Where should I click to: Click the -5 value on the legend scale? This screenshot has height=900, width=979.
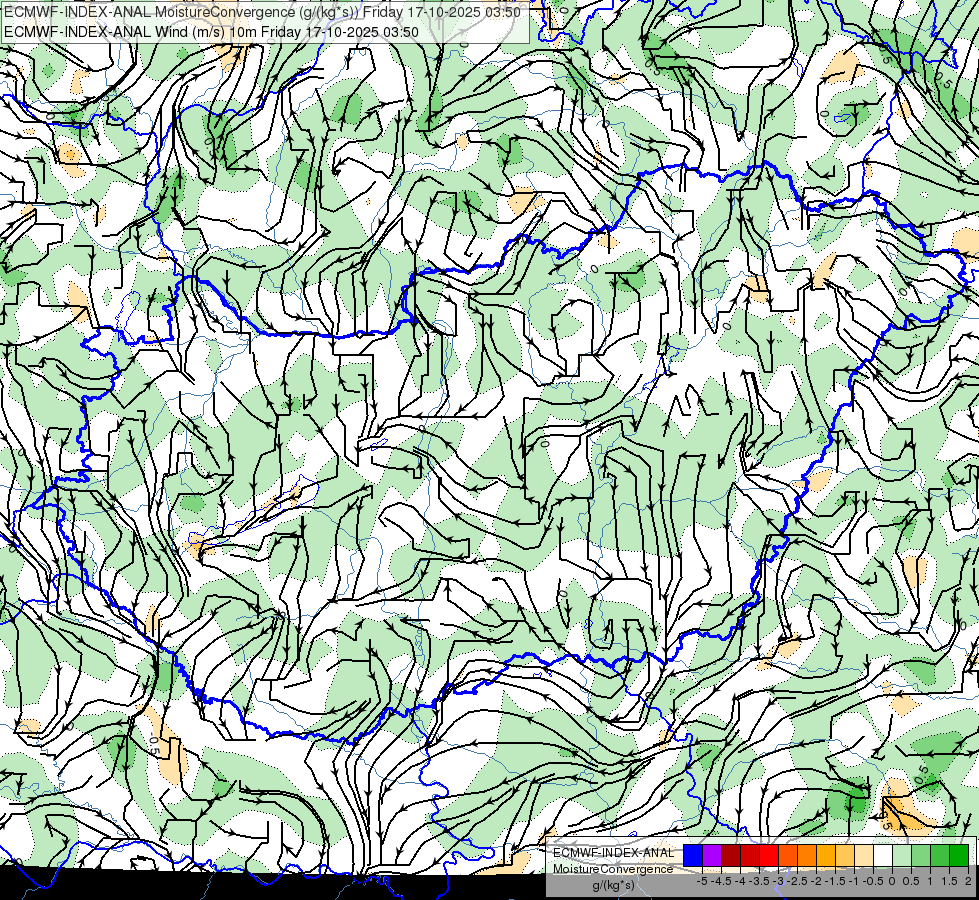703,880
